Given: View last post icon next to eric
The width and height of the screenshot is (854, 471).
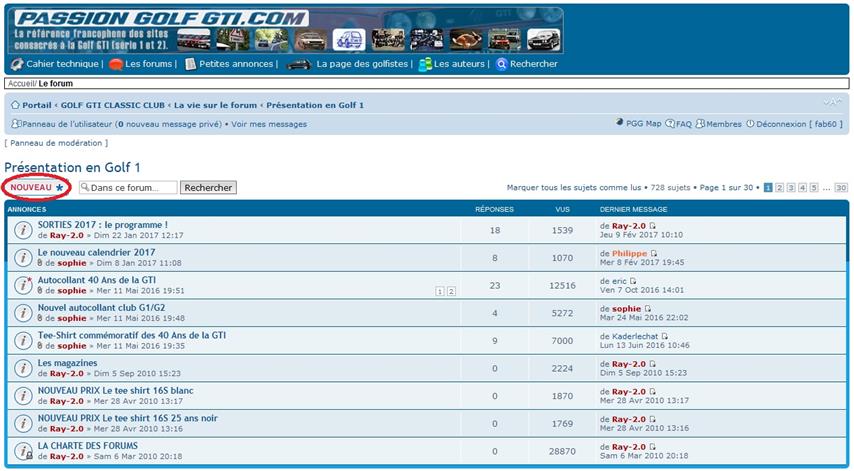Looking at the screenshot, I should tap(633, 281).
